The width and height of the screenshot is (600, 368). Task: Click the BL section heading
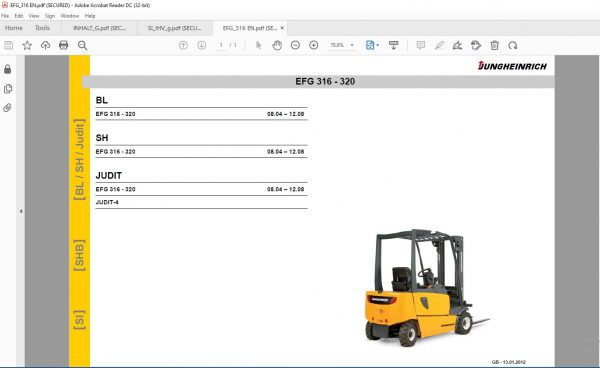click(102, 100)
